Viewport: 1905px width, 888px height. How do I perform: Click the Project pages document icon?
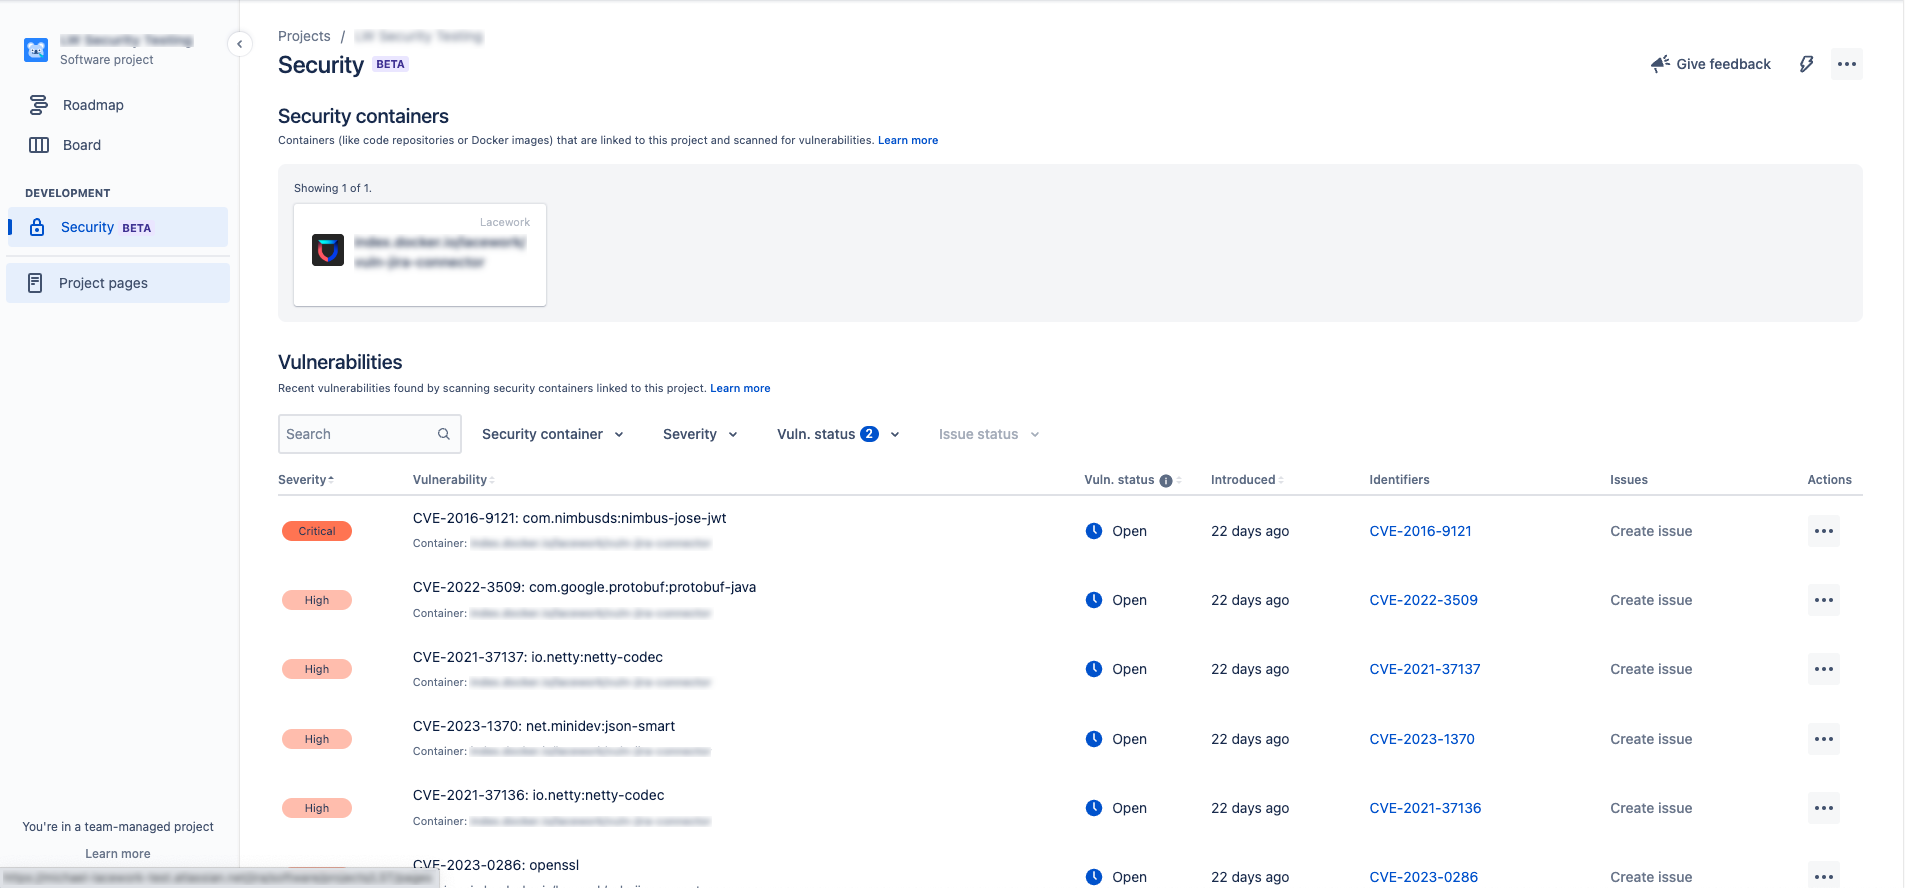point(35,283)
